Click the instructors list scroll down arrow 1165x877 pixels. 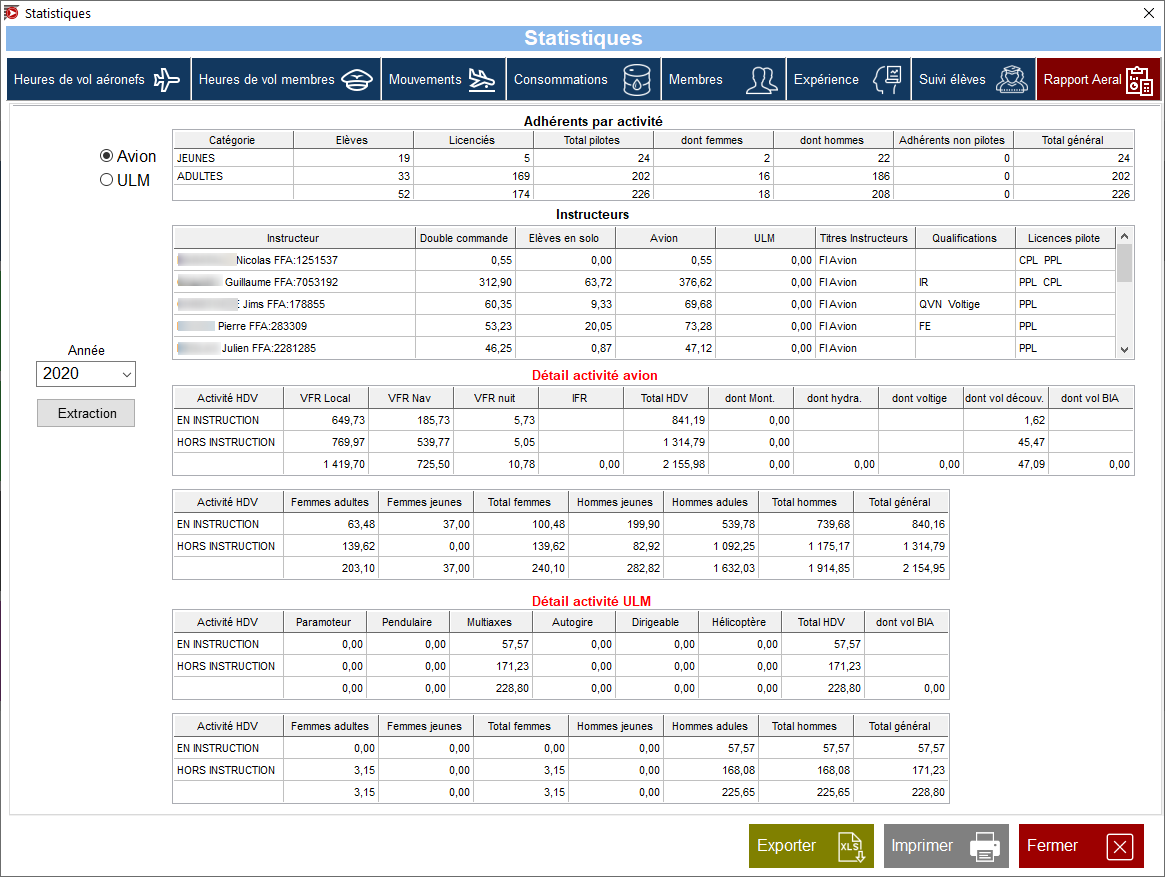pos(1125,350)
